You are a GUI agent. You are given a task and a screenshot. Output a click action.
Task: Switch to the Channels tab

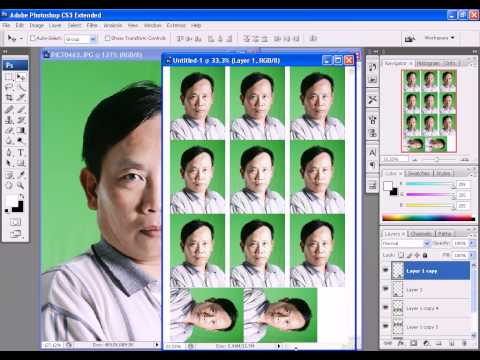[x=421, y=234]
